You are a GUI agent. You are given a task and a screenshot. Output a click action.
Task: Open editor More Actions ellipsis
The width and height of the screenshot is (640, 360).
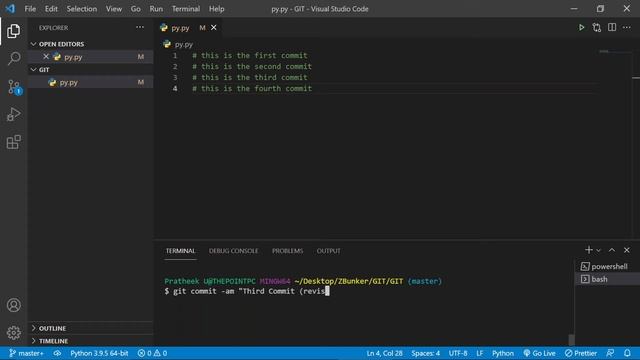pos(627,28)
